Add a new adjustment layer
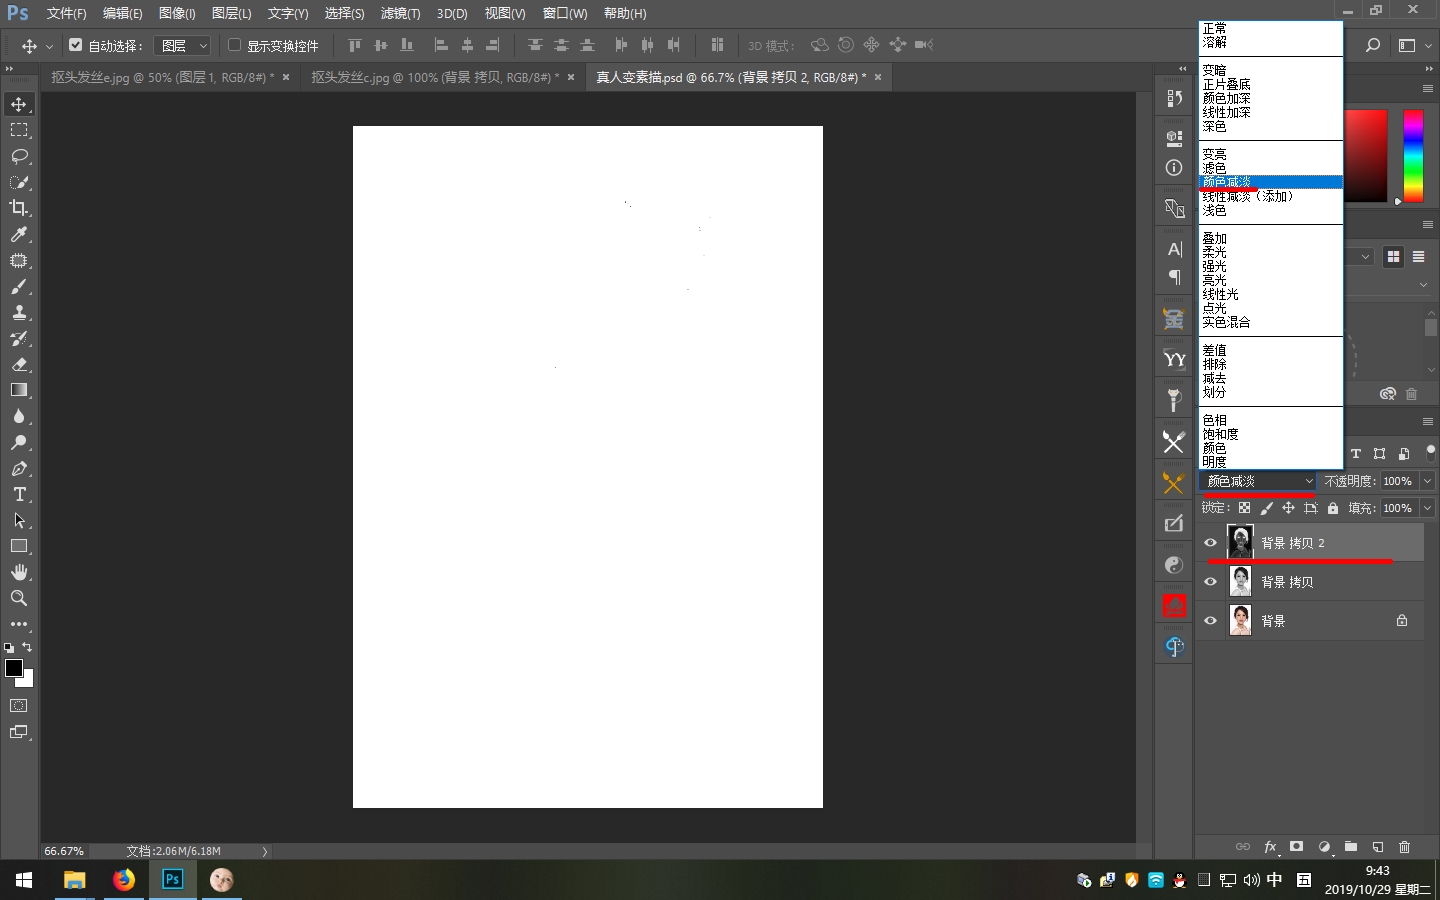This screenshot has height=900, width=1440. pos(1325,847)
